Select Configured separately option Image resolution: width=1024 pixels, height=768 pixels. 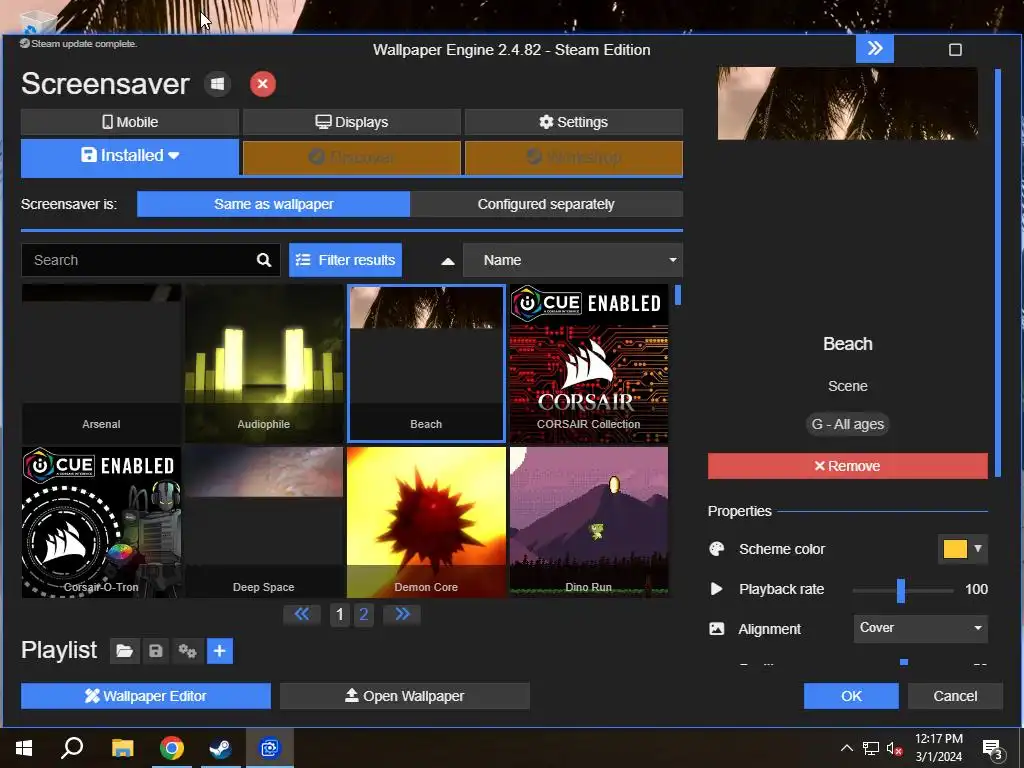click(x=546, y=204)
